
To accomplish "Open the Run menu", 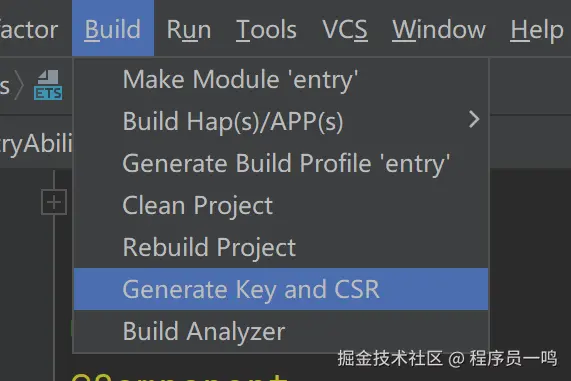I will (x=189, y=28).
